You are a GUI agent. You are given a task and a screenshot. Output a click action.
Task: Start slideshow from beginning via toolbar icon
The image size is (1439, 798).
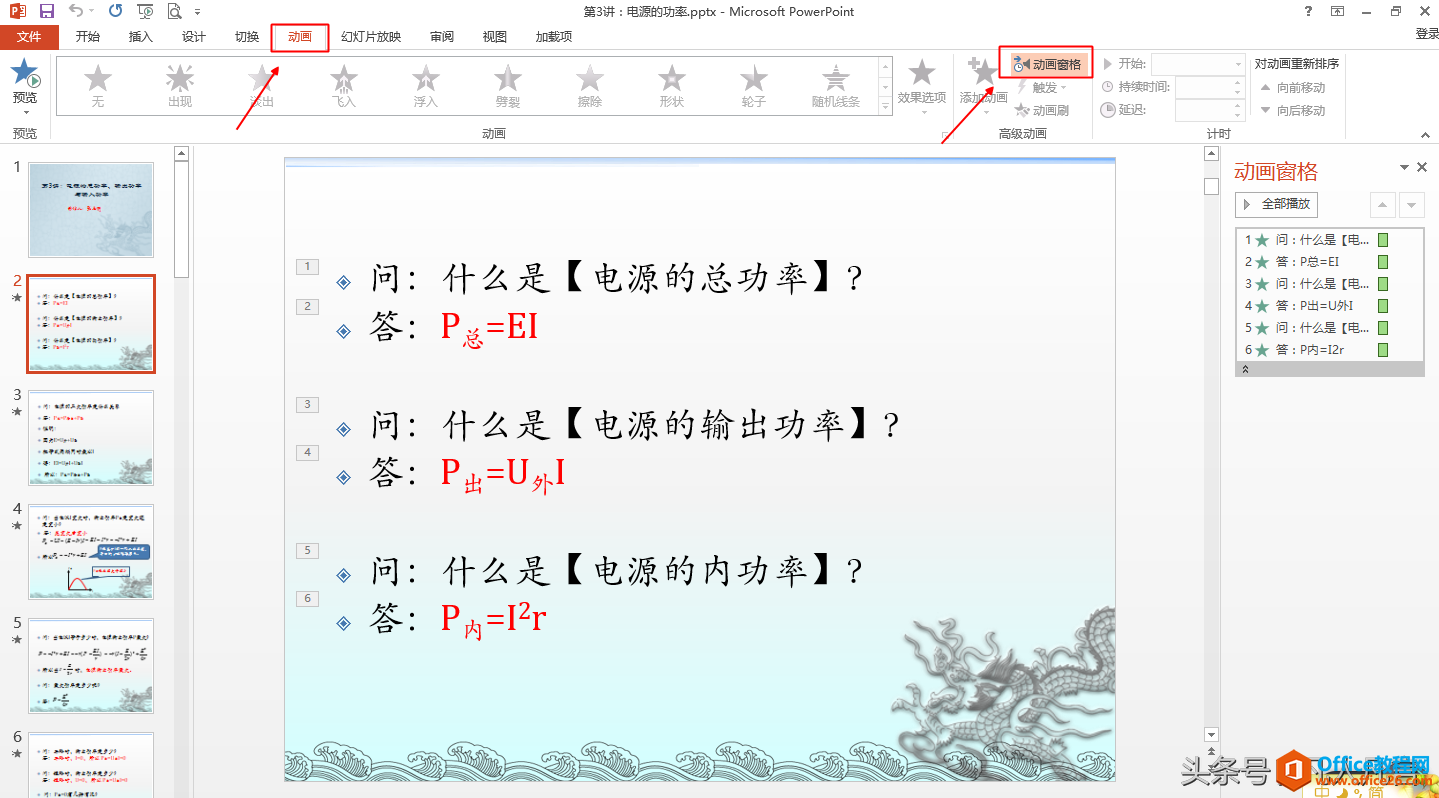pyautogui.click(x=145, y=11)
